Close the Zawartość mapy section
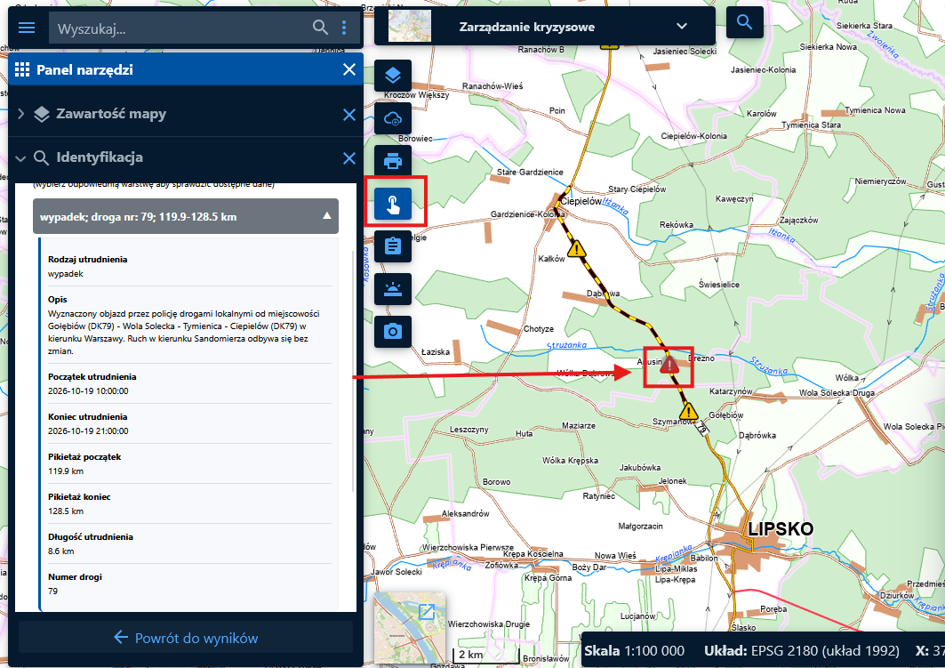This screenshot has width=945, height=668. [x=349, y=115]
